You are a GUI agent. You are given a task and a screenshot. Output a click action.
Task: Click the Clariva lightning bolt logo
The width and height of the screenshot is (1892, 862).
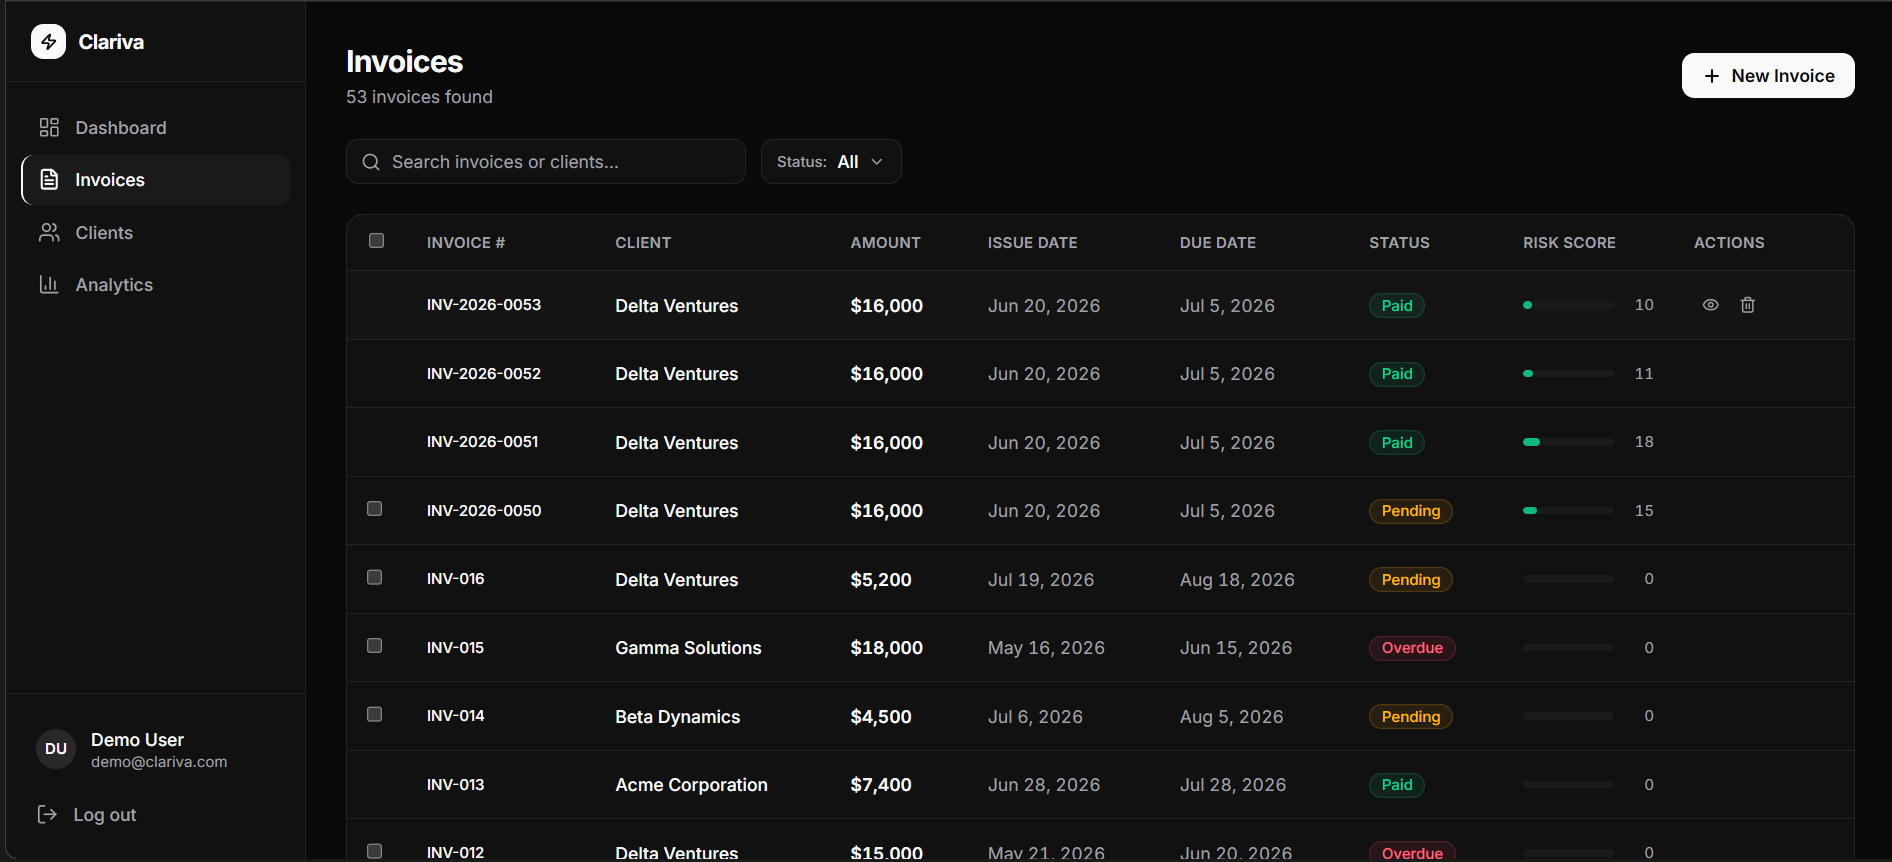48,42
